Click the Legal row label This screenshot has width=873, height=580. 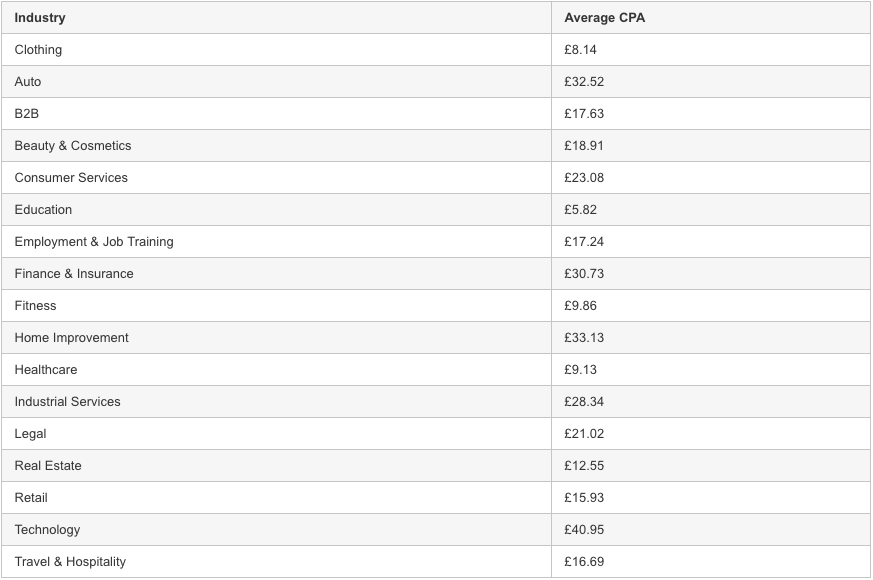coord(30,434)
